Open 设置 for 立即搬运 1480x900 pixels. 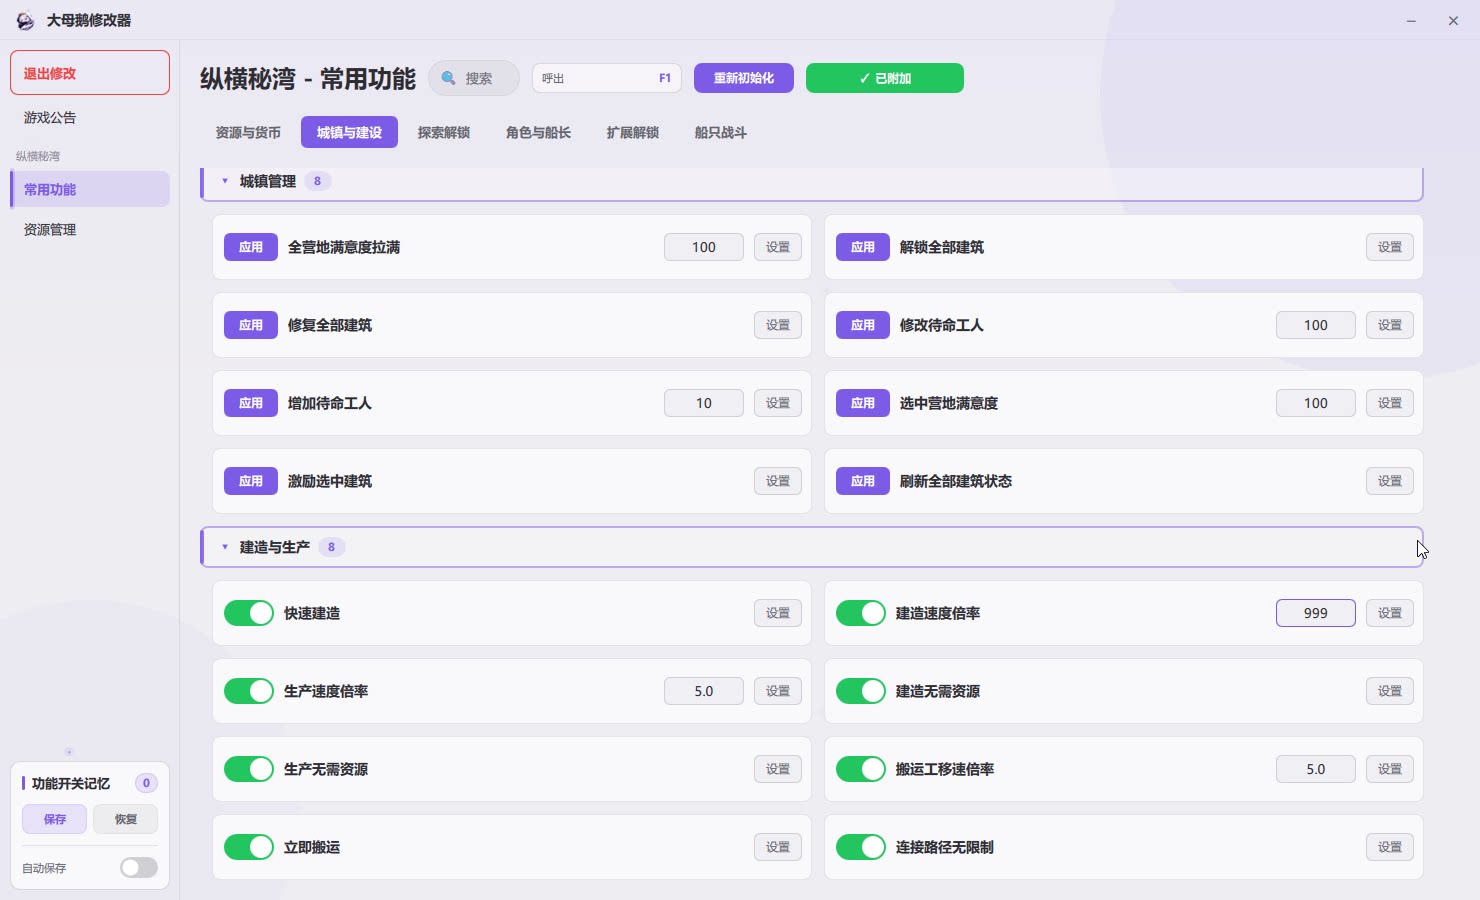point(778,847)
